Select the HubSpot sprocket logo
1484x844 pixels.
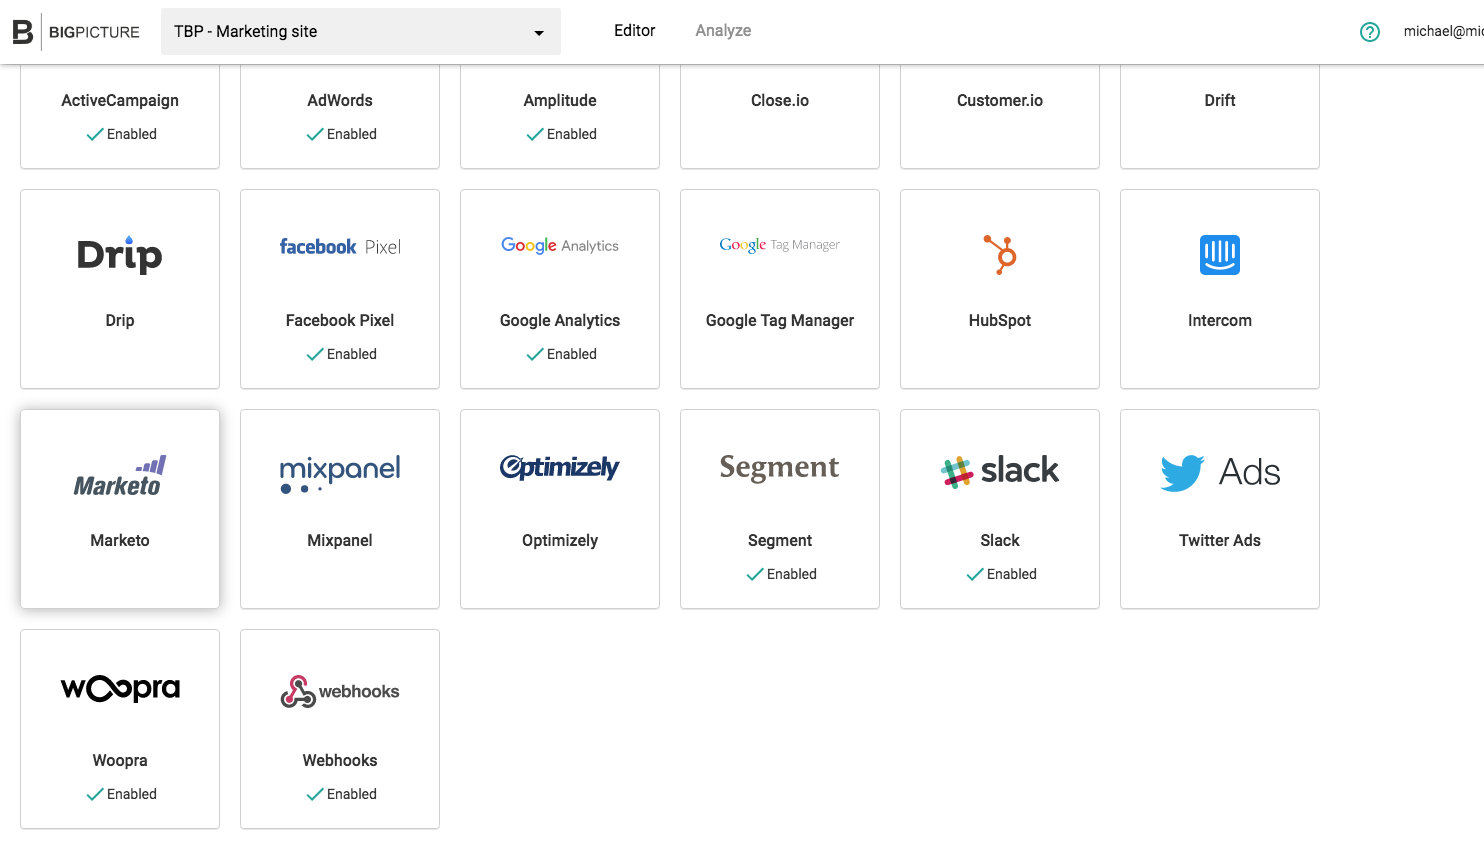click(x=1000, y=254)
